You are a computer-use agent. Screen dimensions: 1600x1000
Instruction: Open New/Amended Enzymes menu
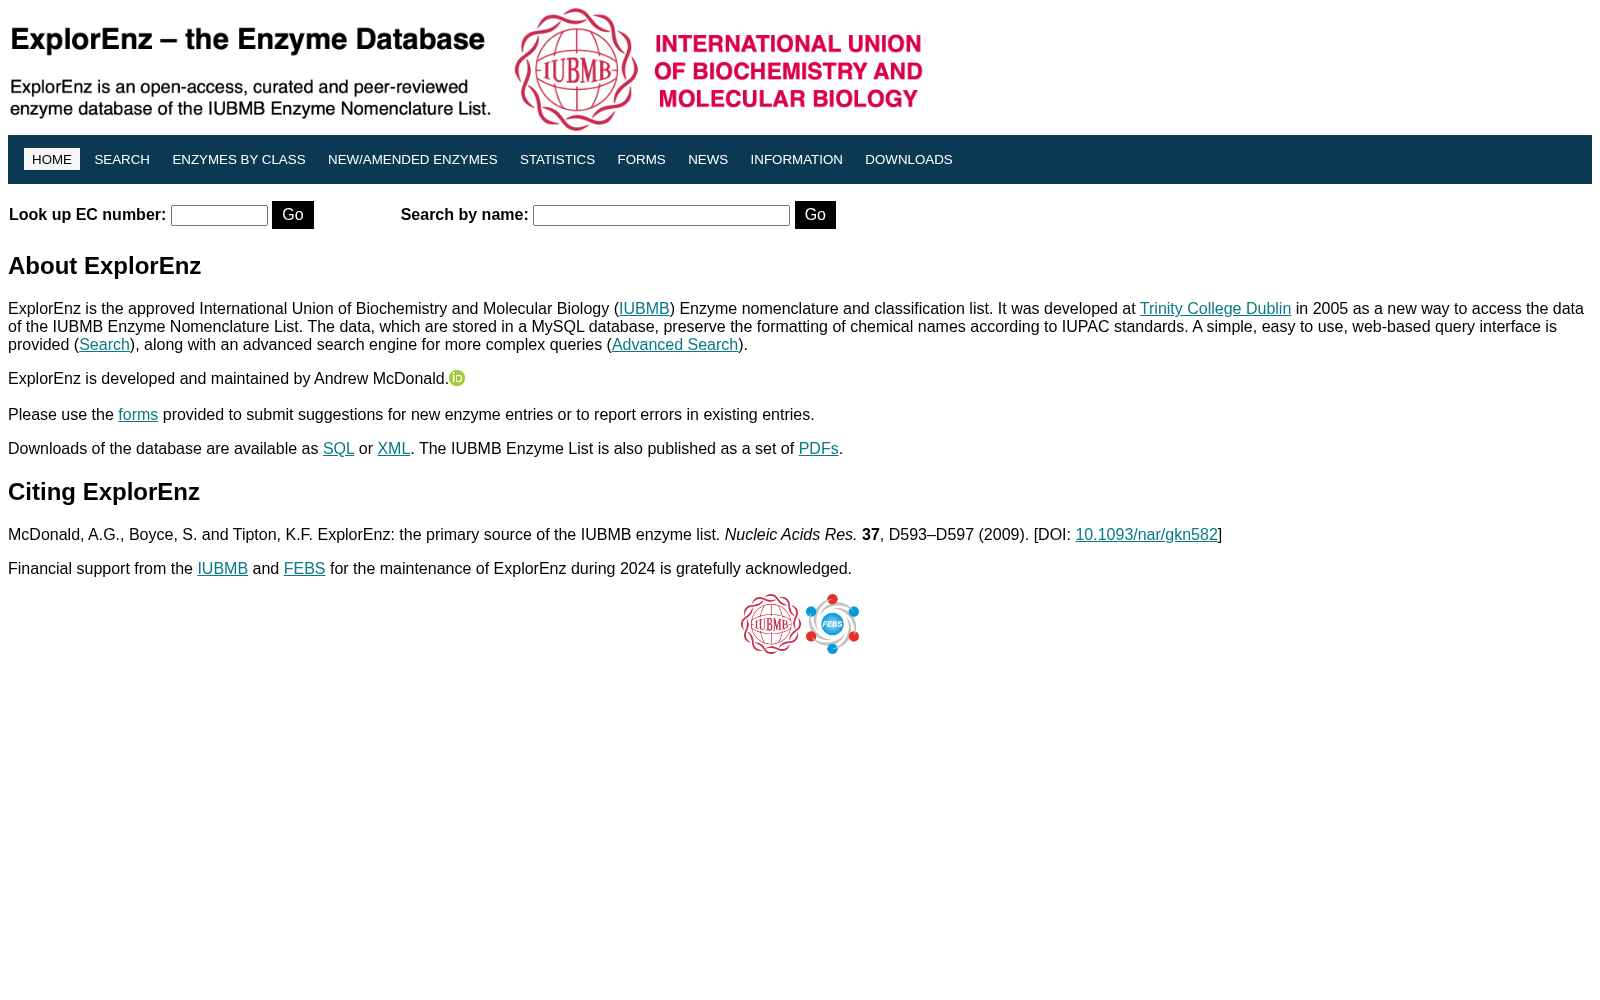click(413, 159)
